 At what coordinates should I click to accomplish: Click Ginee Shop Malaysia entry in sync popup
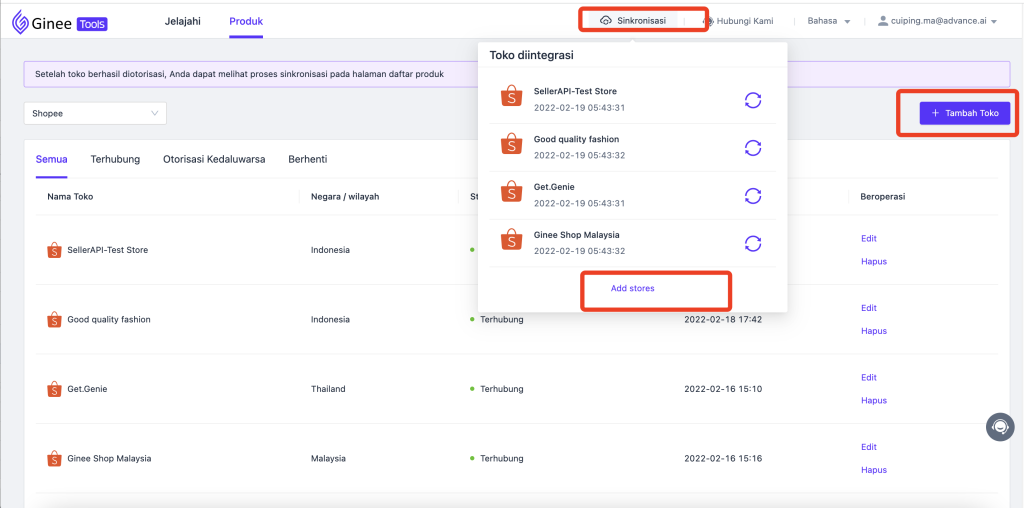click(632, 243)
